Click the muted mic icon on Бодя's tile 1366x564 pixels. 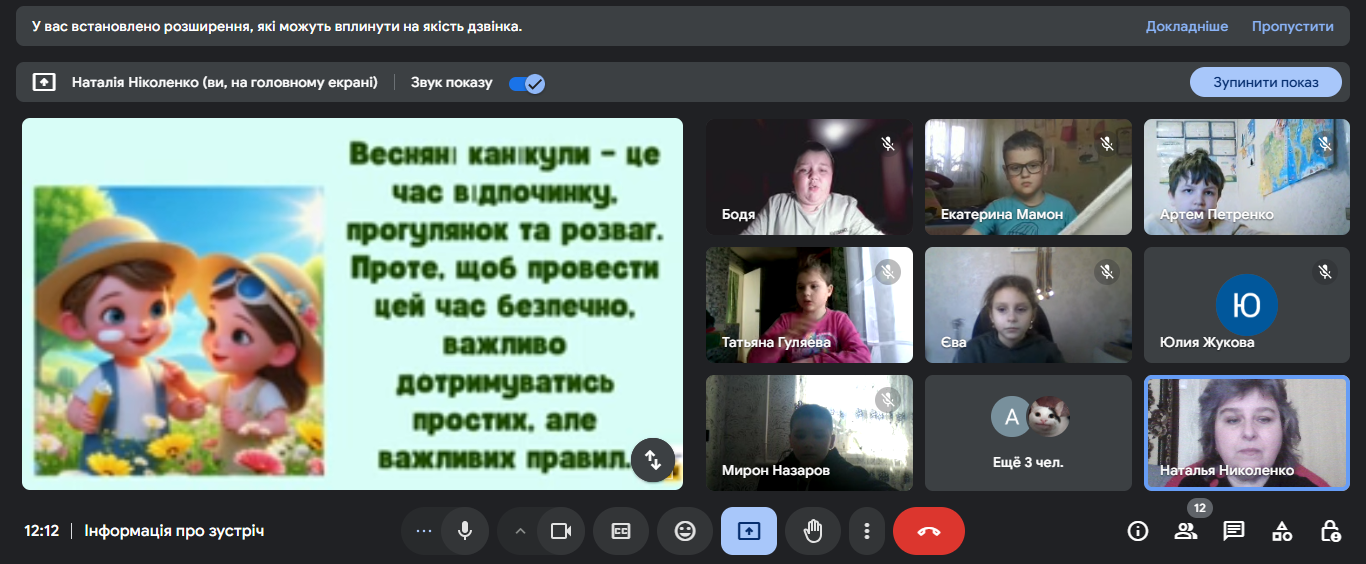(888, 144)
